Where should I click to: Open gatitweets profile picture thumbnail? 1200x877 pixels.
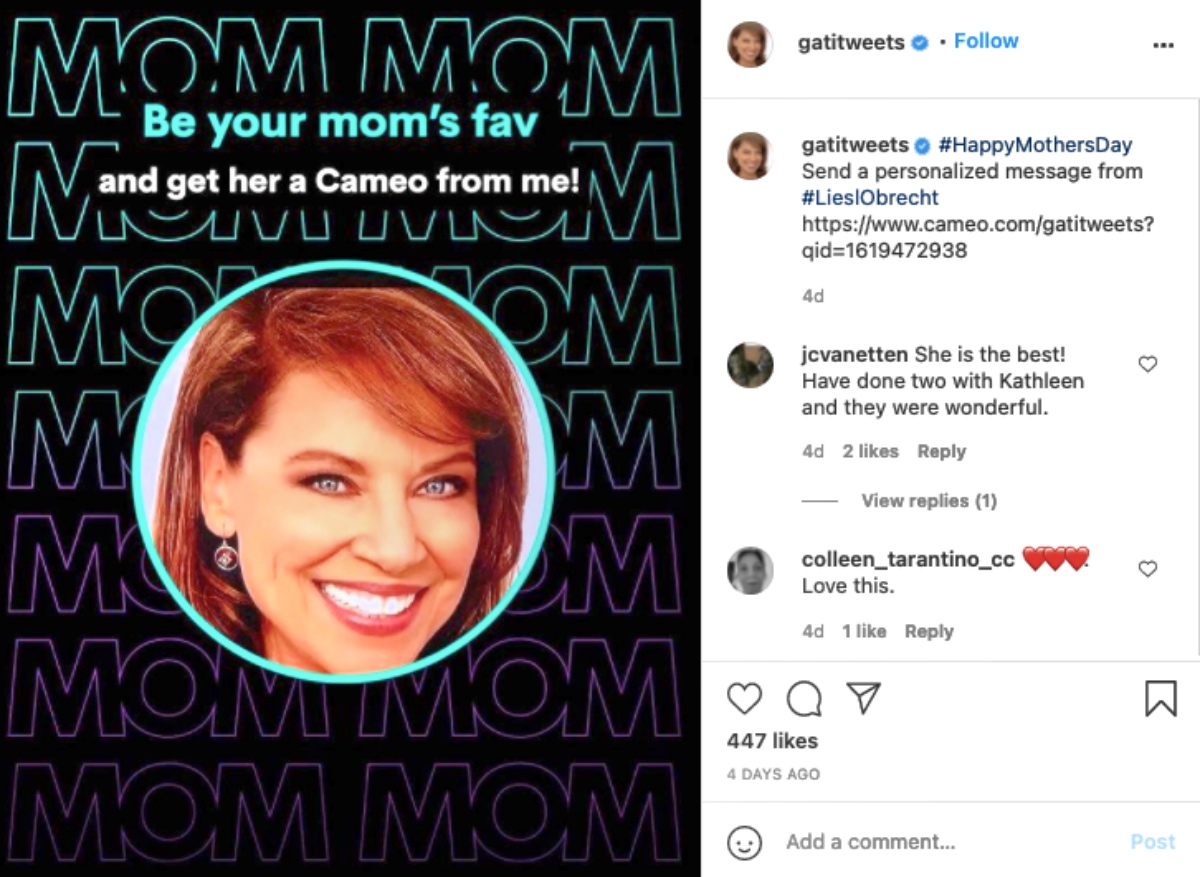coord(750,41)
